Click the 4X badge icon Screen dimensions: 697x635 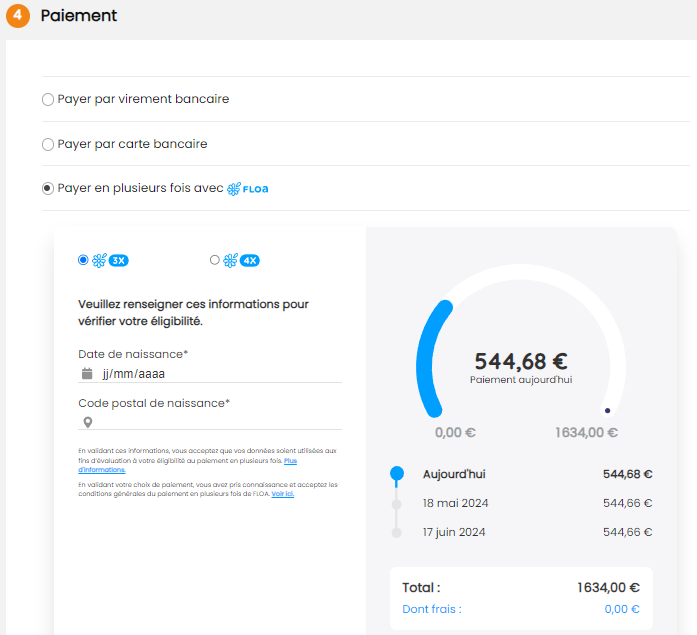(x=250, y=260)
